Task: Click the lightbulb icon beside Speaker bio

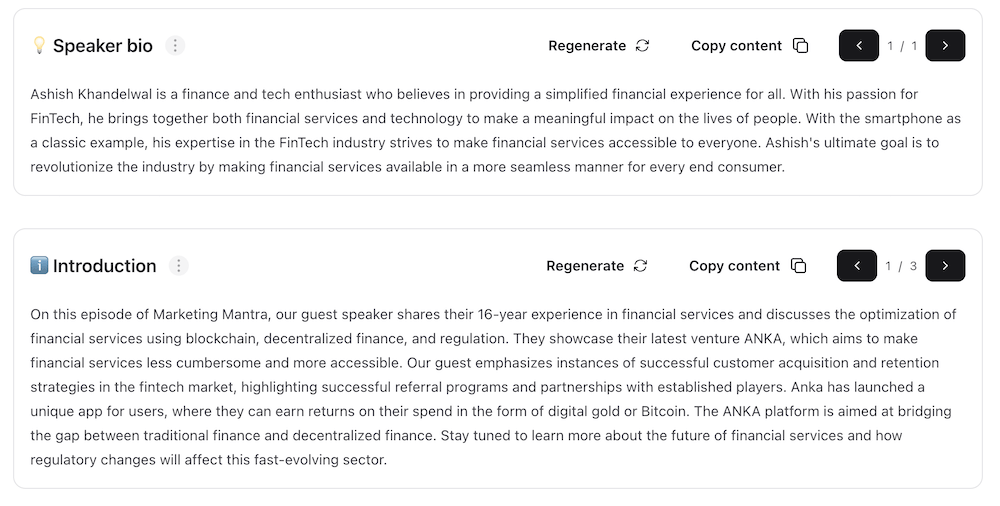Action: pos(39,46)
